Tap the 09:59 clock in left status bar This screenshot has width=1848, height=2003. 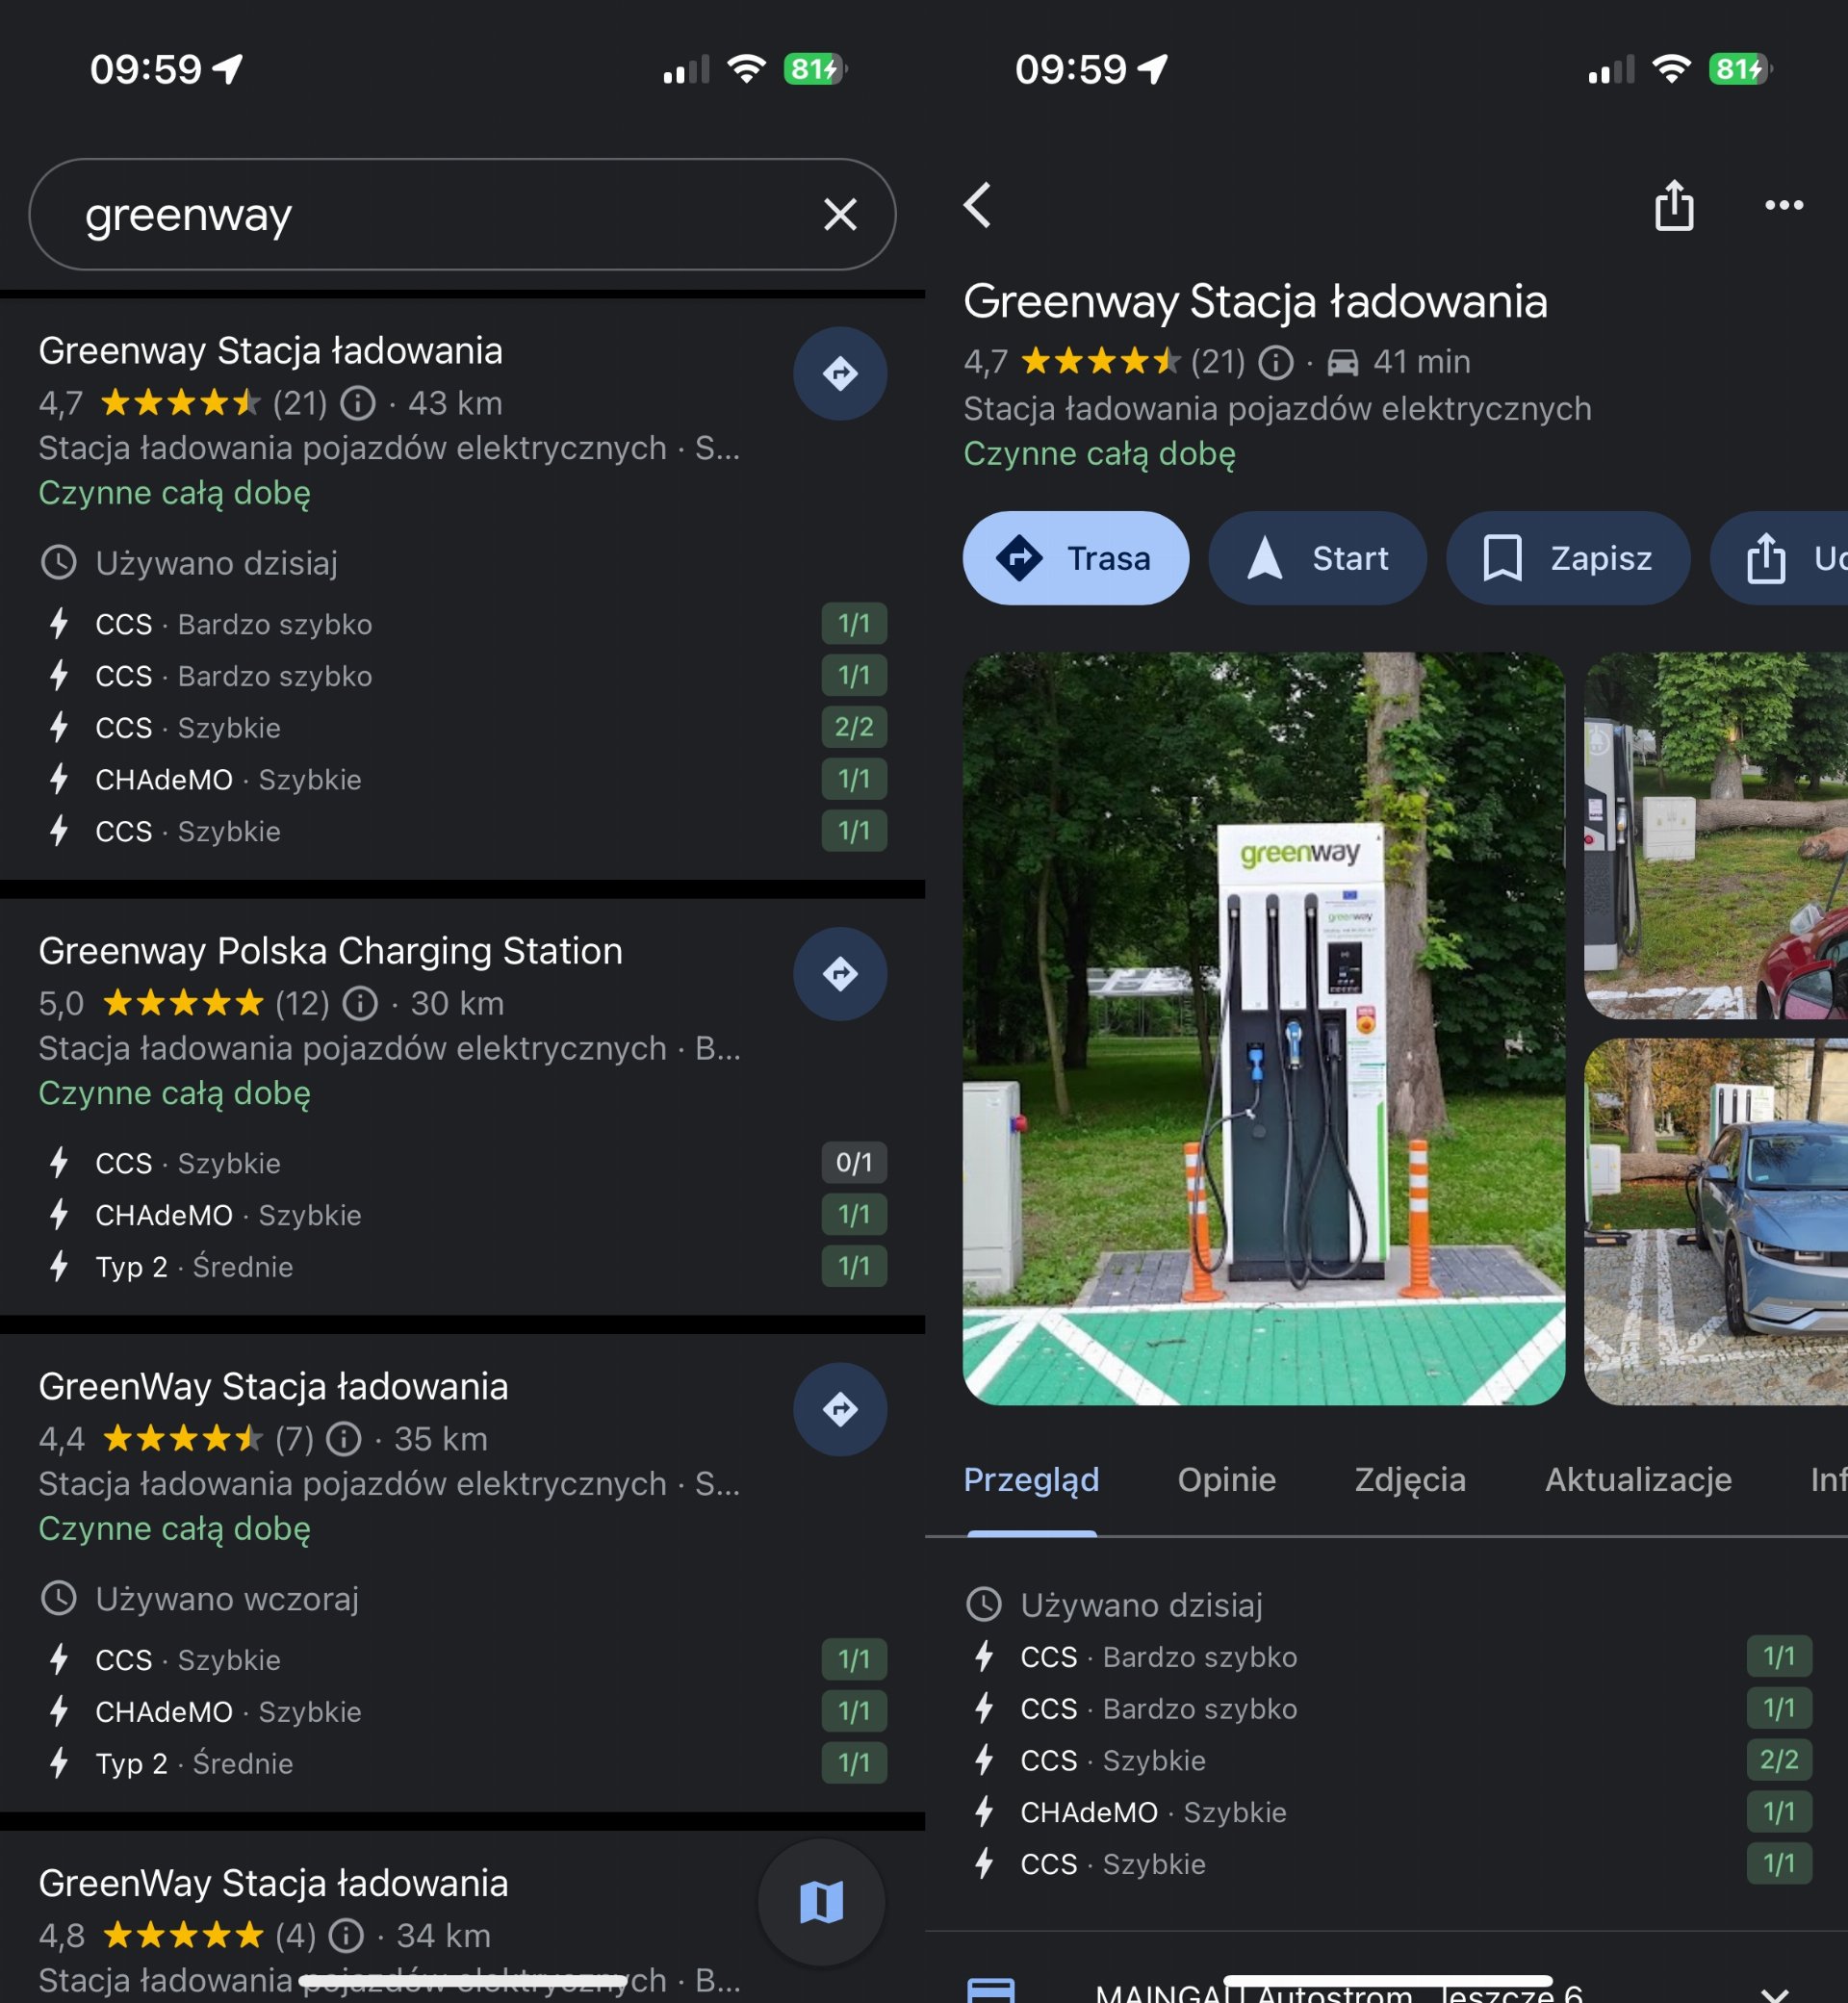click(146, 69)
